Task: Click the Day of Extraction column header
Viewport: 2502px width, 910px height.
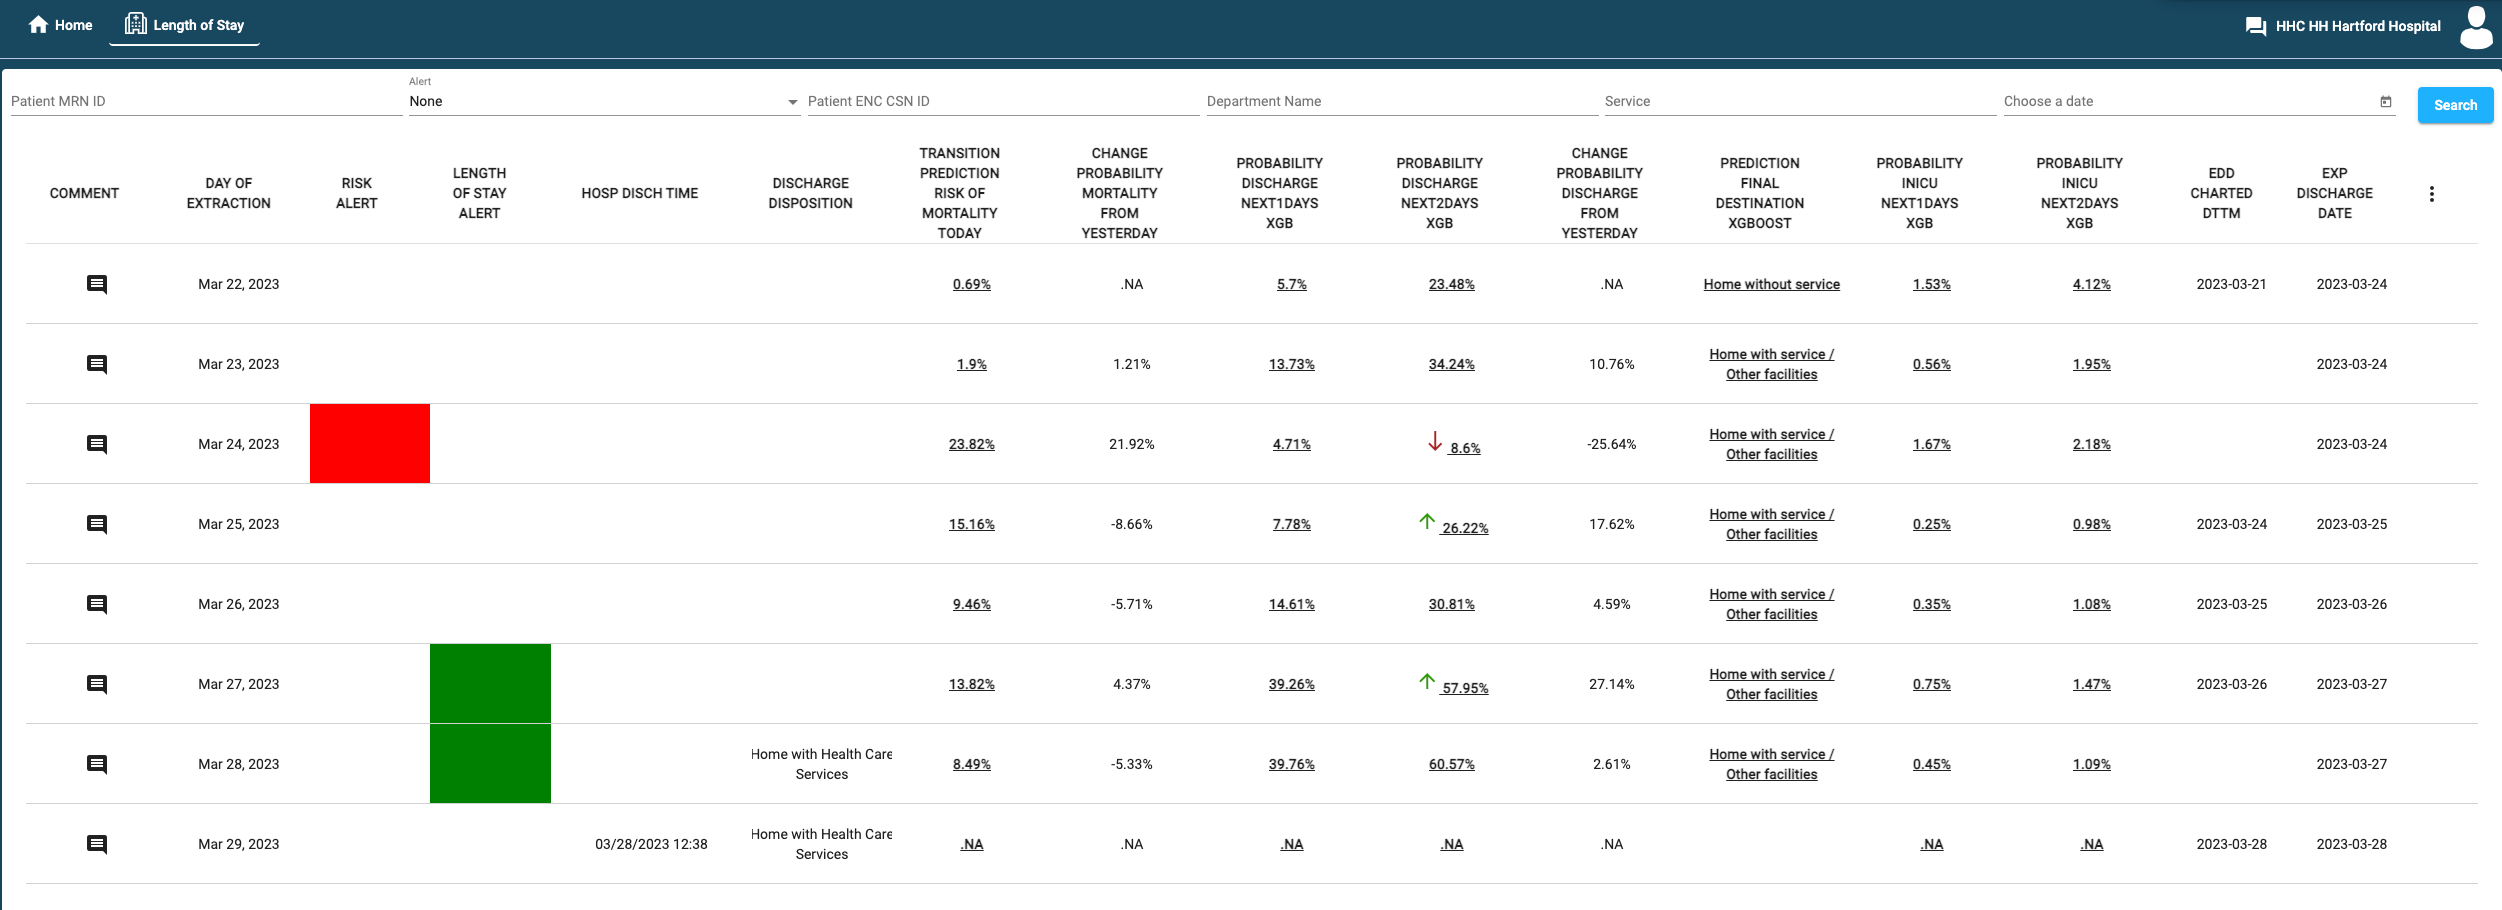Action: [x=228, y=193]
